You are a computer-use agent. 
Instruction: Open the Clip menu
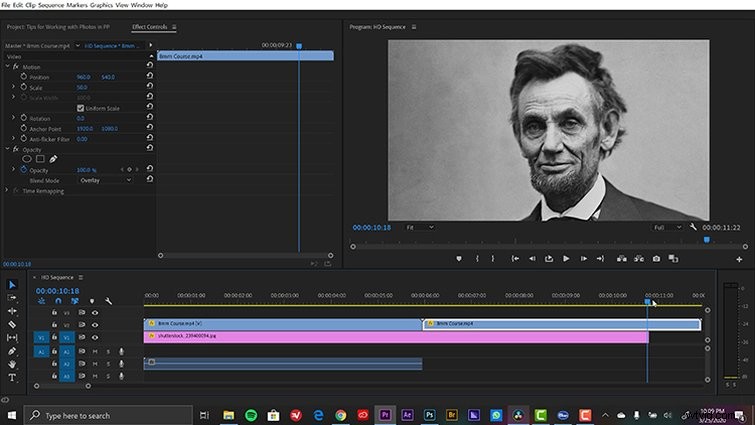(30, 5)
